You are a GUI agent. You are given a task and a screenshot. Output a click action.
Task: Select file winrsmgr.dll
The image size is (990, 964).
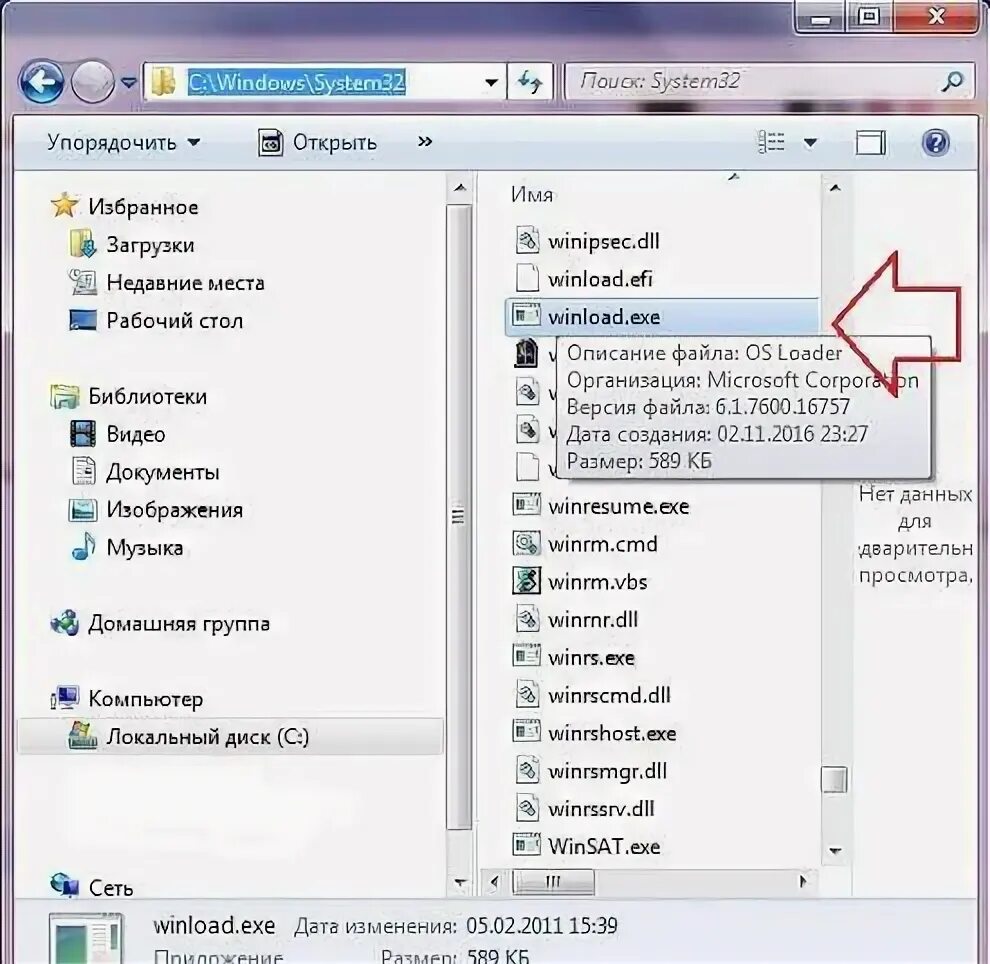[x=607, y=771]
